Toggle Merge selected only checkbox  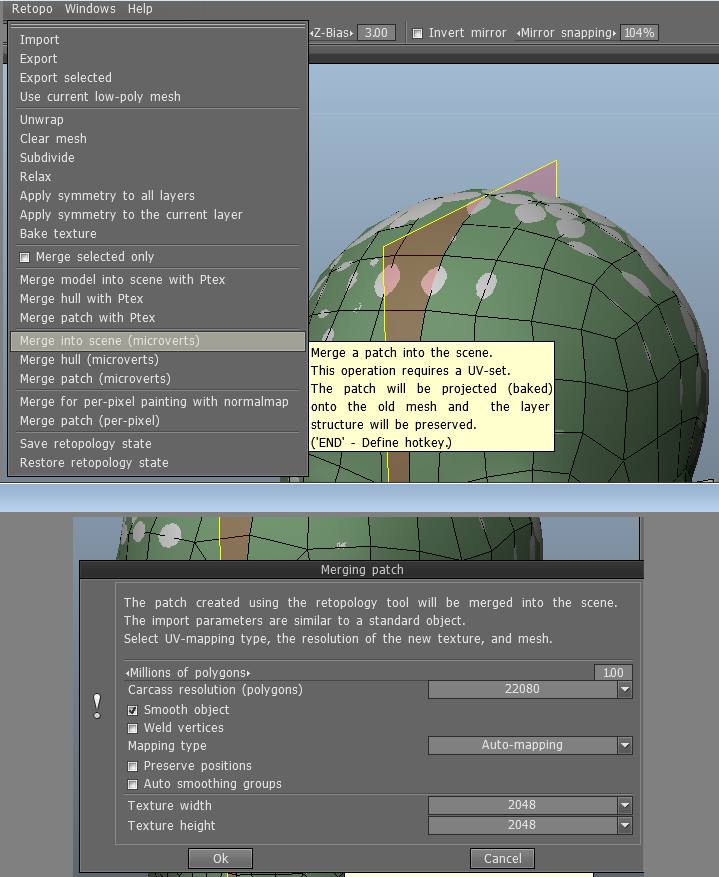pos(25,257)
